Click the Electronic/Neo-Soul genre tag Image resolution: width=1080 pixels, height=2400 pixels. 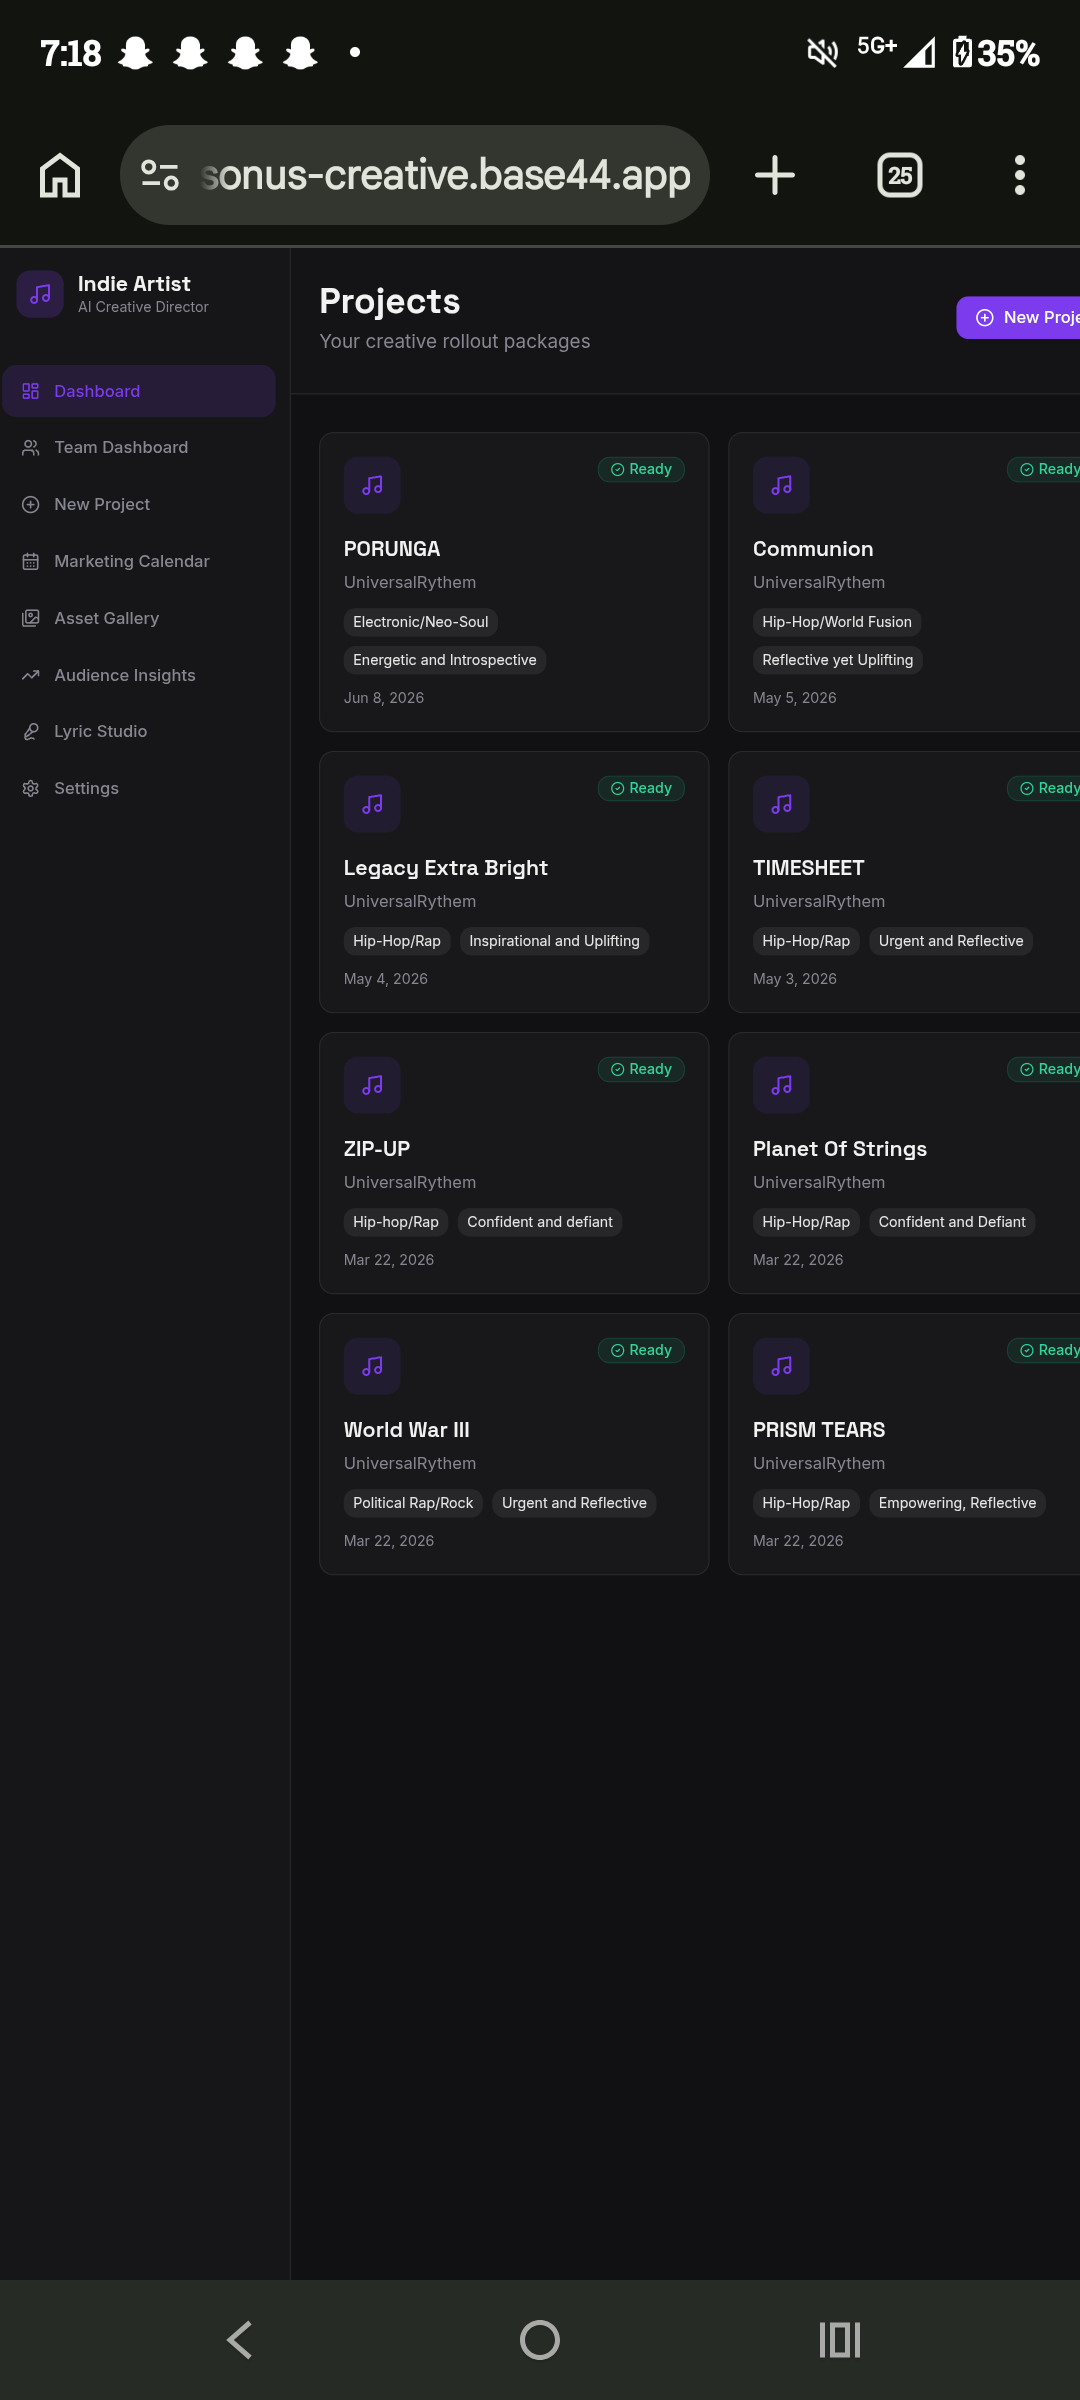pos(421,622)
